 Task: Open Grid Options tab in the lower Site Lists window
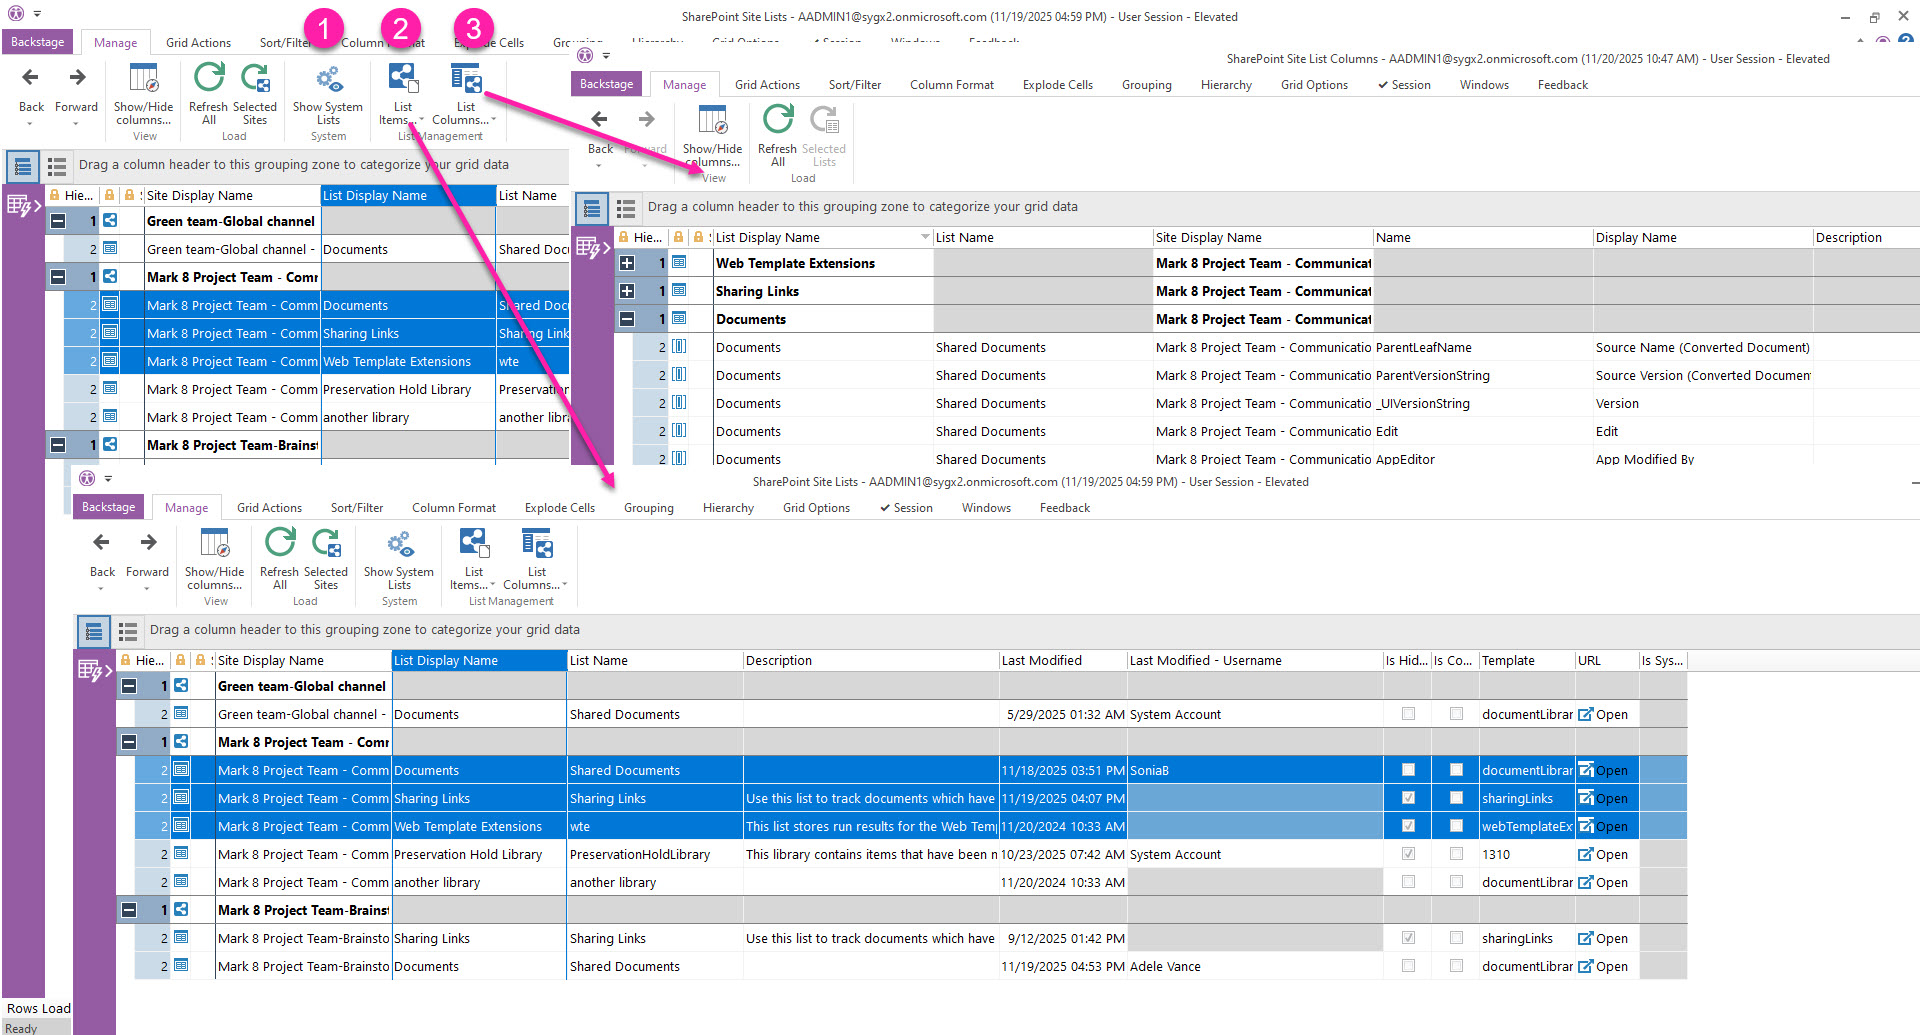[816, 508]
